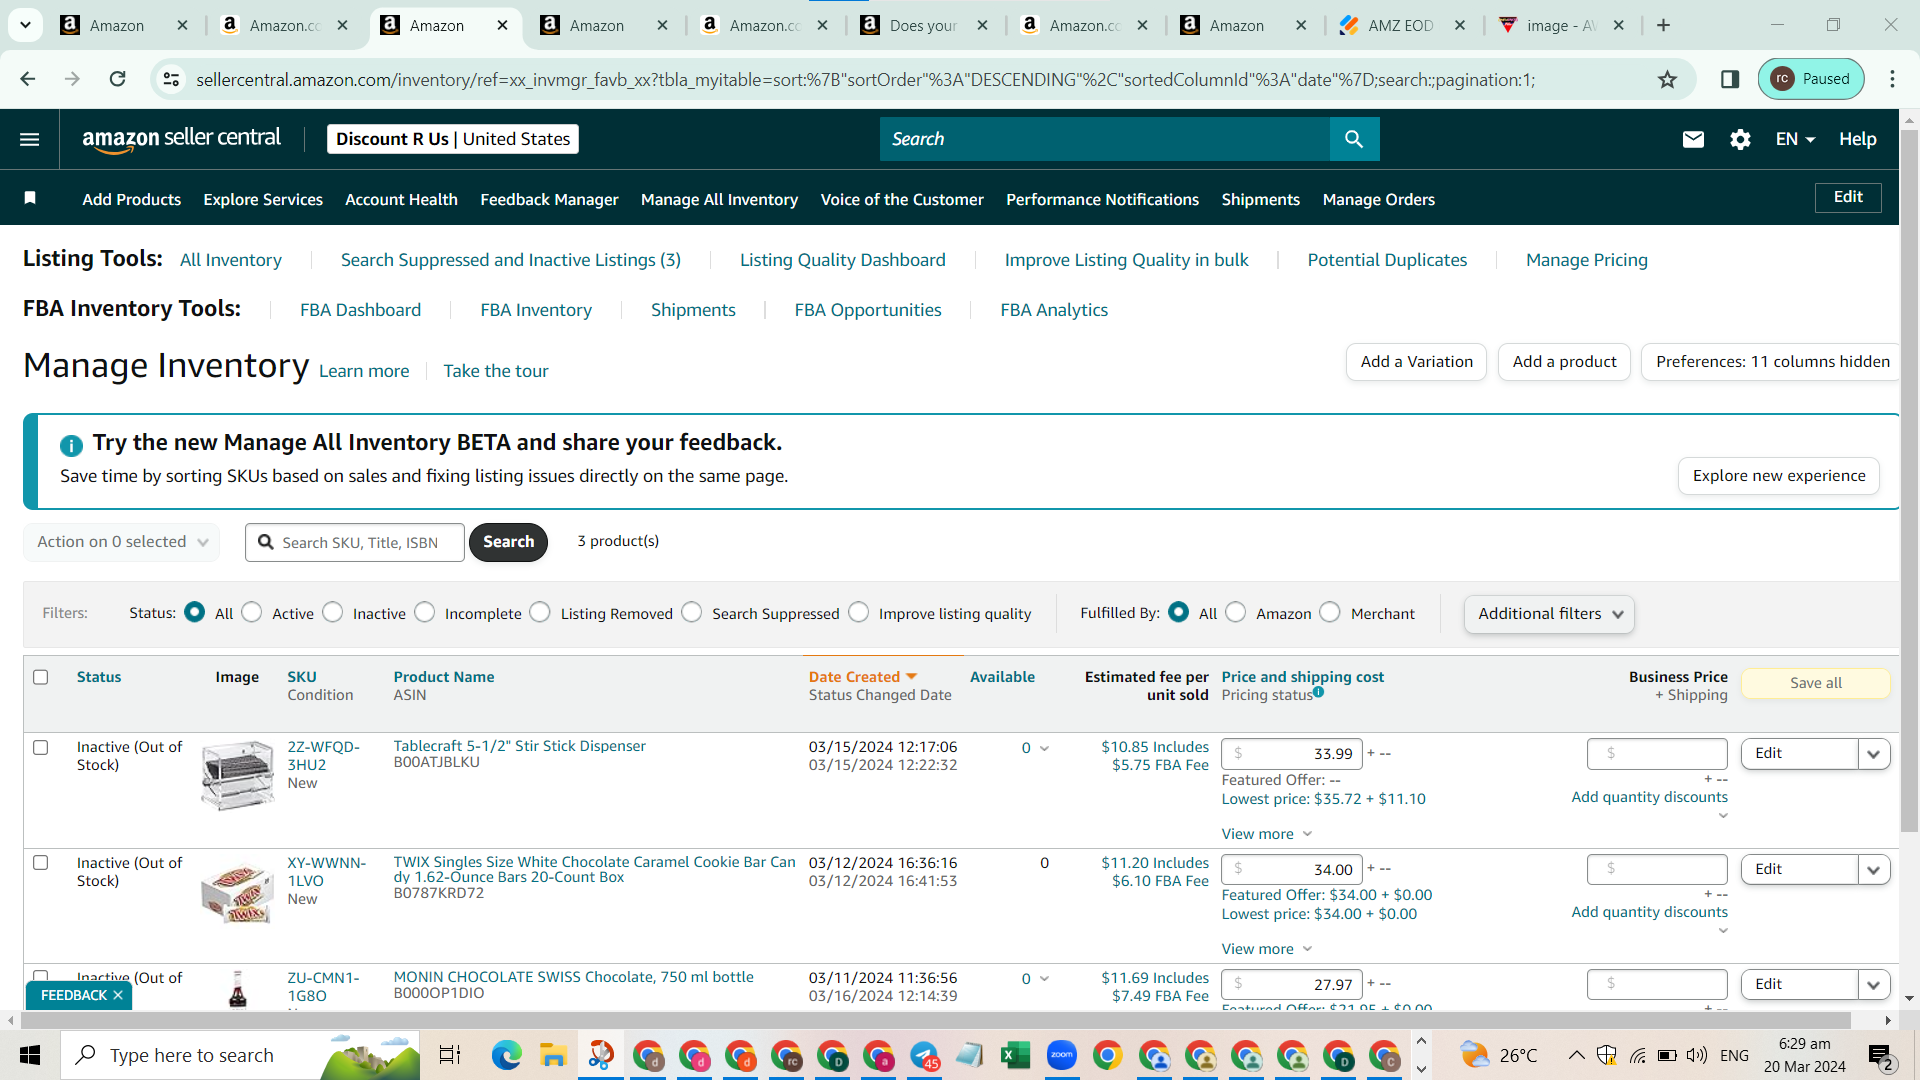Click Explore new experience button
Viewport: 1920px width, 1080px height.
1778,476
